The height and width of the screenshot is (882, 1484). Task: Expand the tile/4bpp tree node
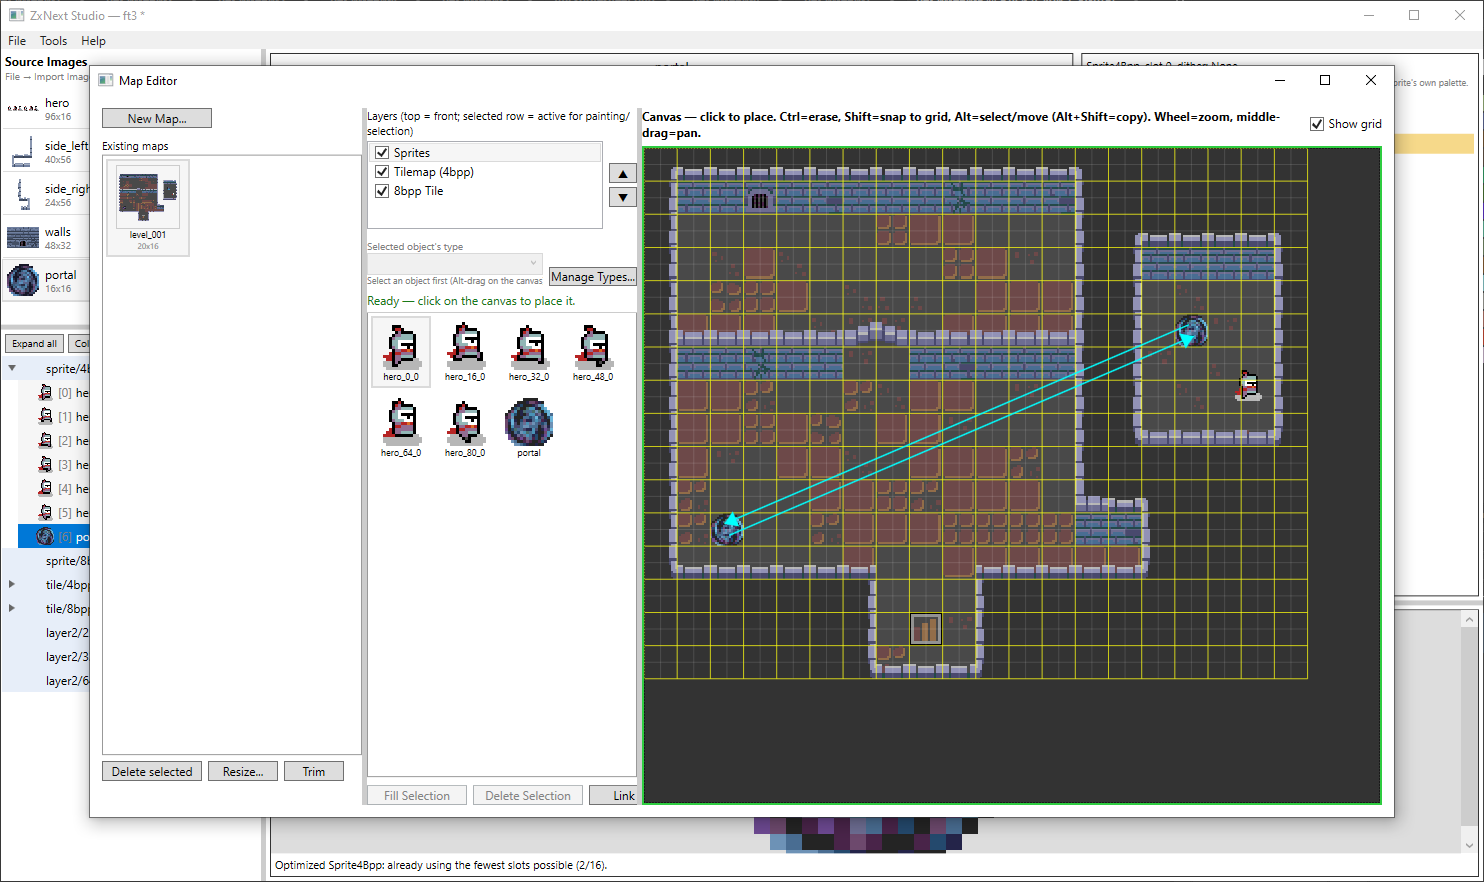click(x=12, y=585)
